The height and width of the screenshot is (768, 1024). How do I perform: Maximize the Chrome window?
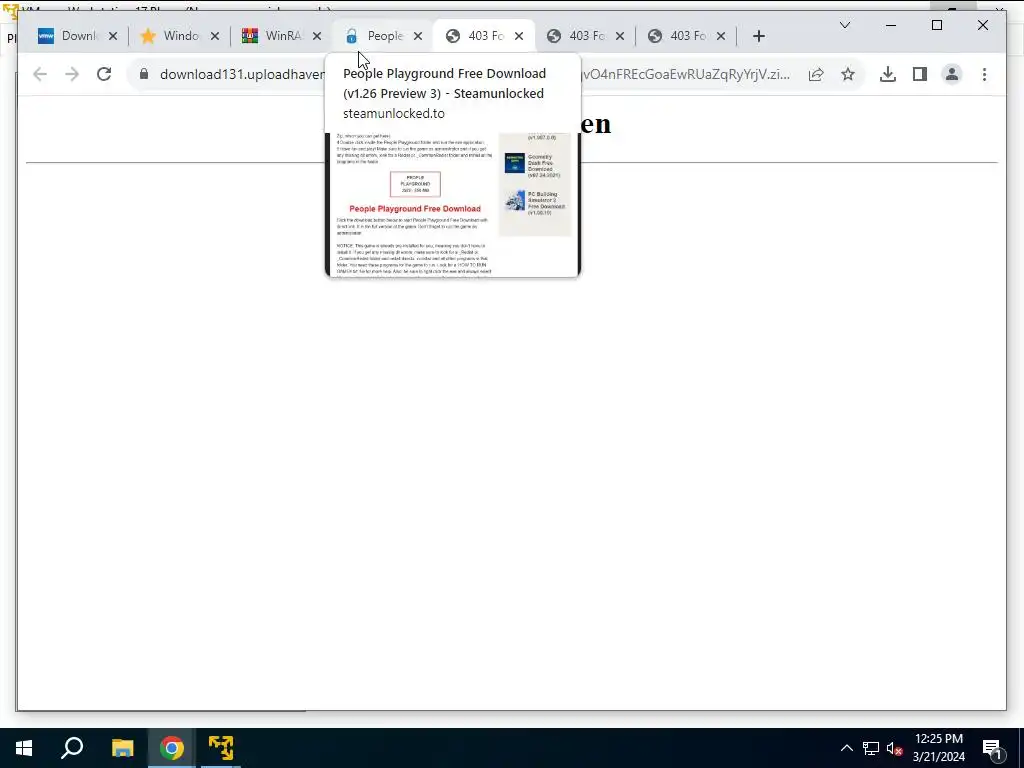[936, 25]
